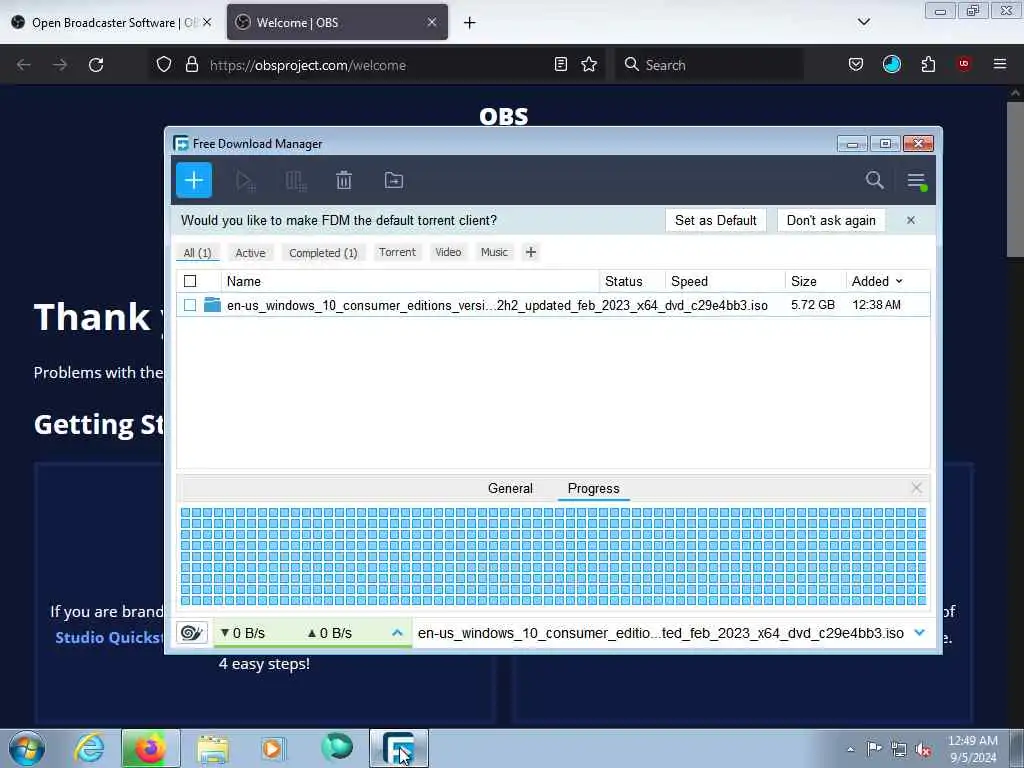Show hidden system tray icons
The height and width of the screenshot is (768, 1024).
pyautogui.click(x=850, y=749)
